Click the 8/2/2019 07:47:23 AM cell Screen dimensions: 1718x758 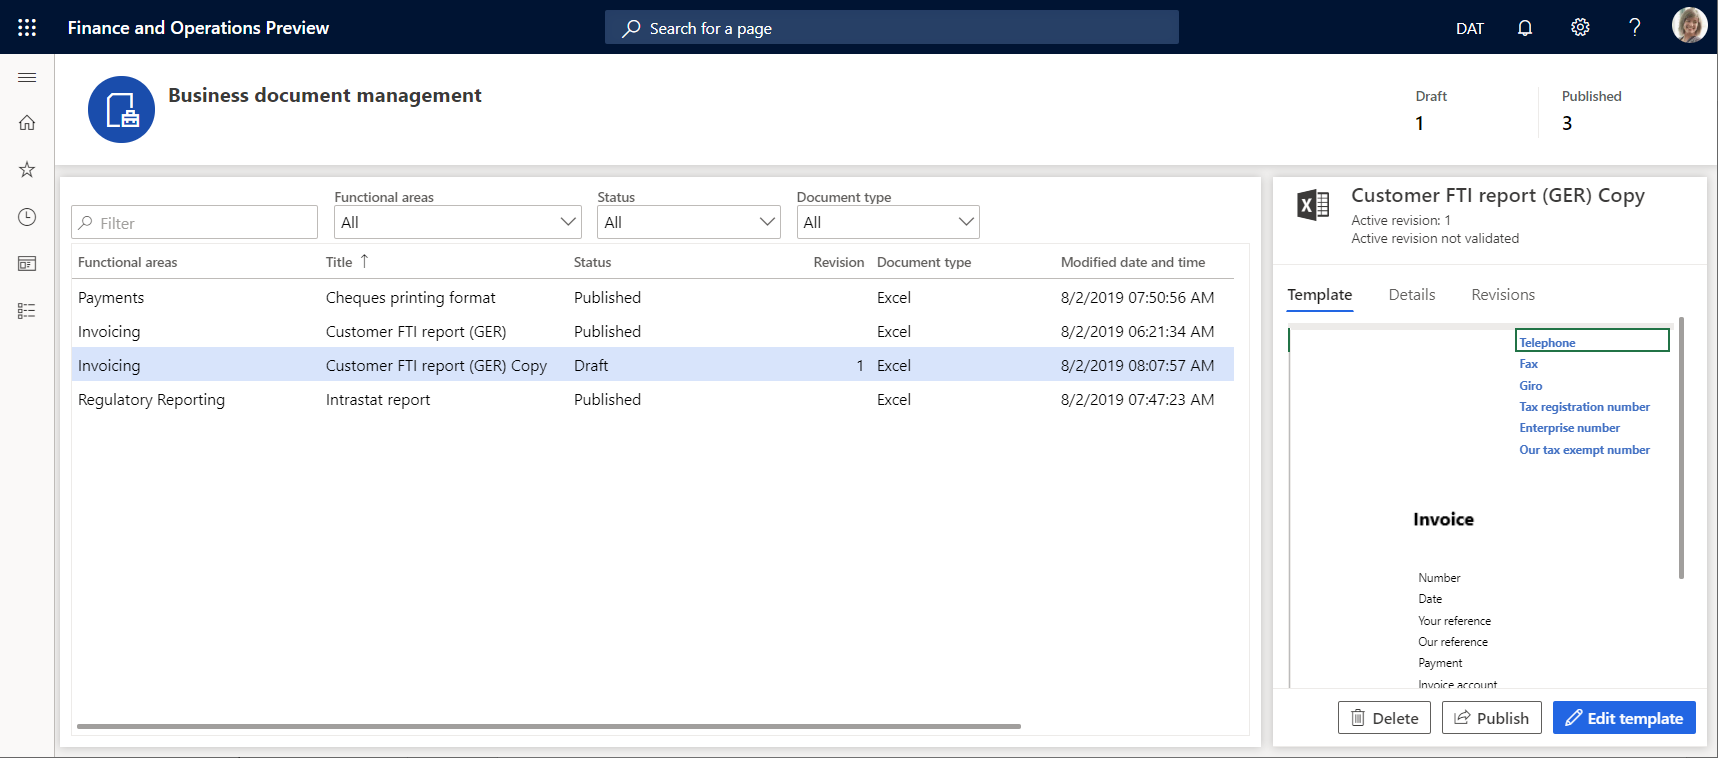point(1137,399)
